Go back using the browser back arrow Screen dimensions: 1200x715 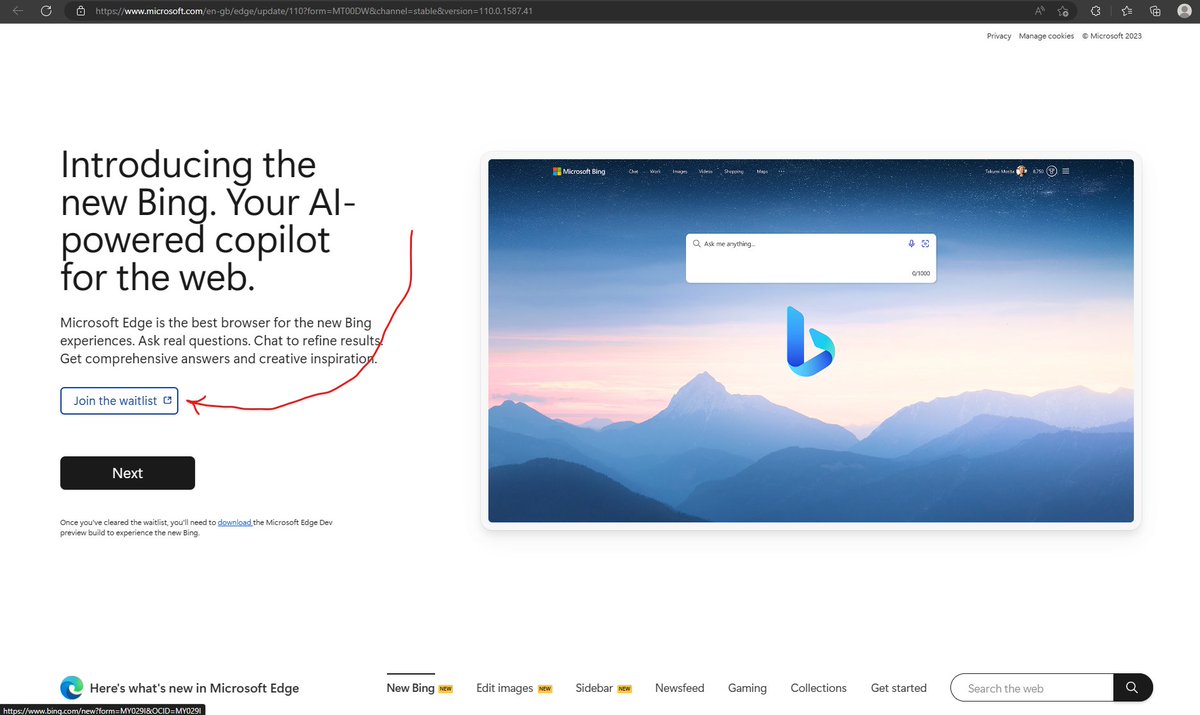click(x=18, y=10)
